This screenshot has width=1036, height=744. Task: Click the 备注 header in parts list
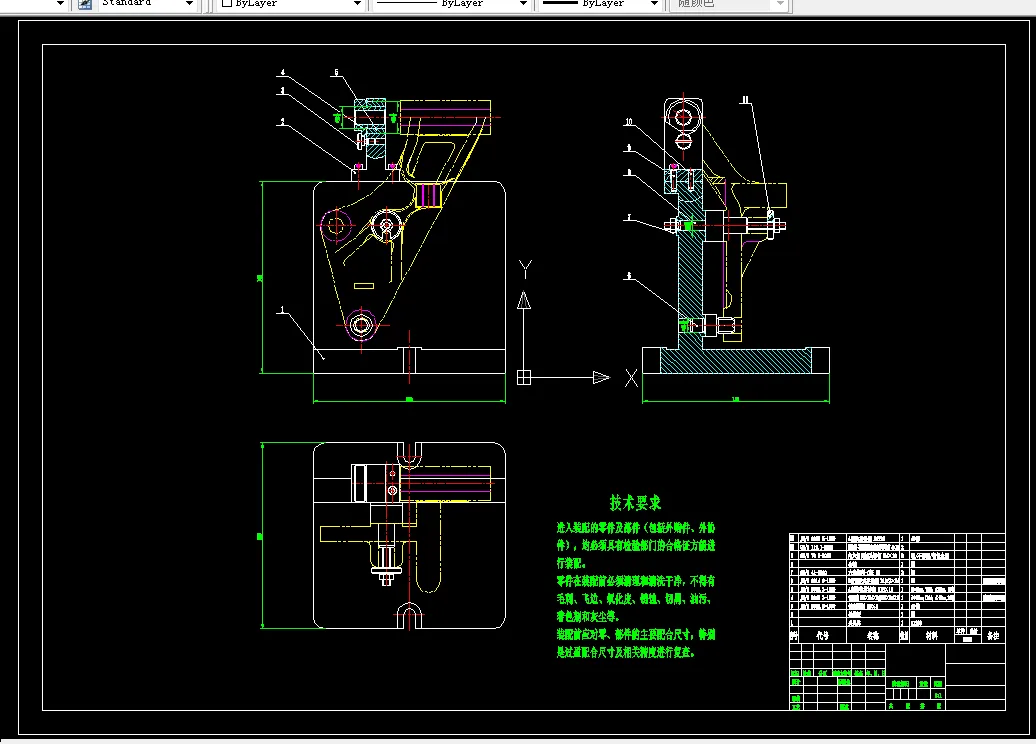tap(993, 636)
